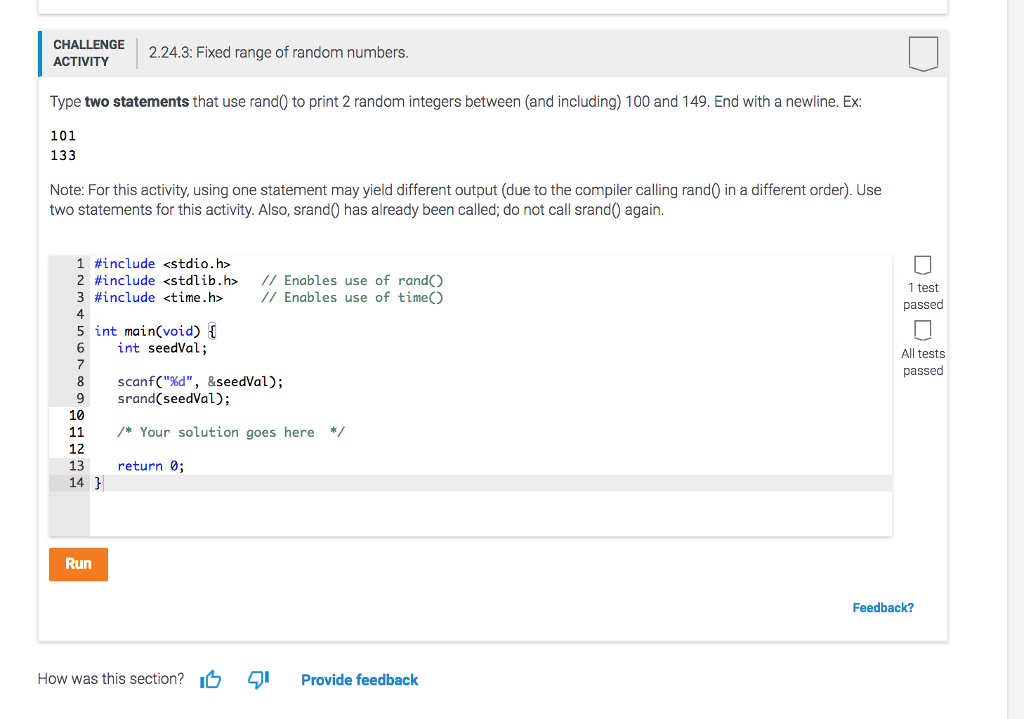Screen dimensions: 1024x719
Task: Give this section a thumbs down
Action: (257, 679)
